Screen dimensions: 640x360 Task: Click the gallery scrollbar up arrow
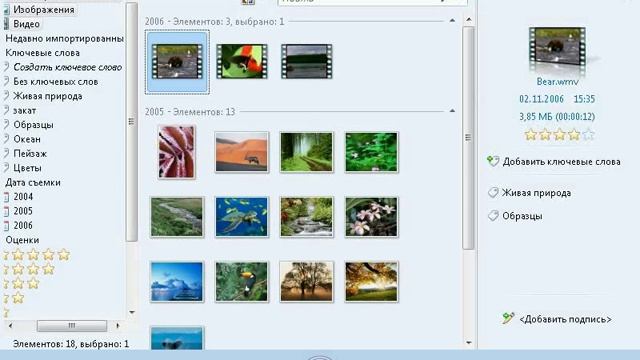tap(469, 19)
